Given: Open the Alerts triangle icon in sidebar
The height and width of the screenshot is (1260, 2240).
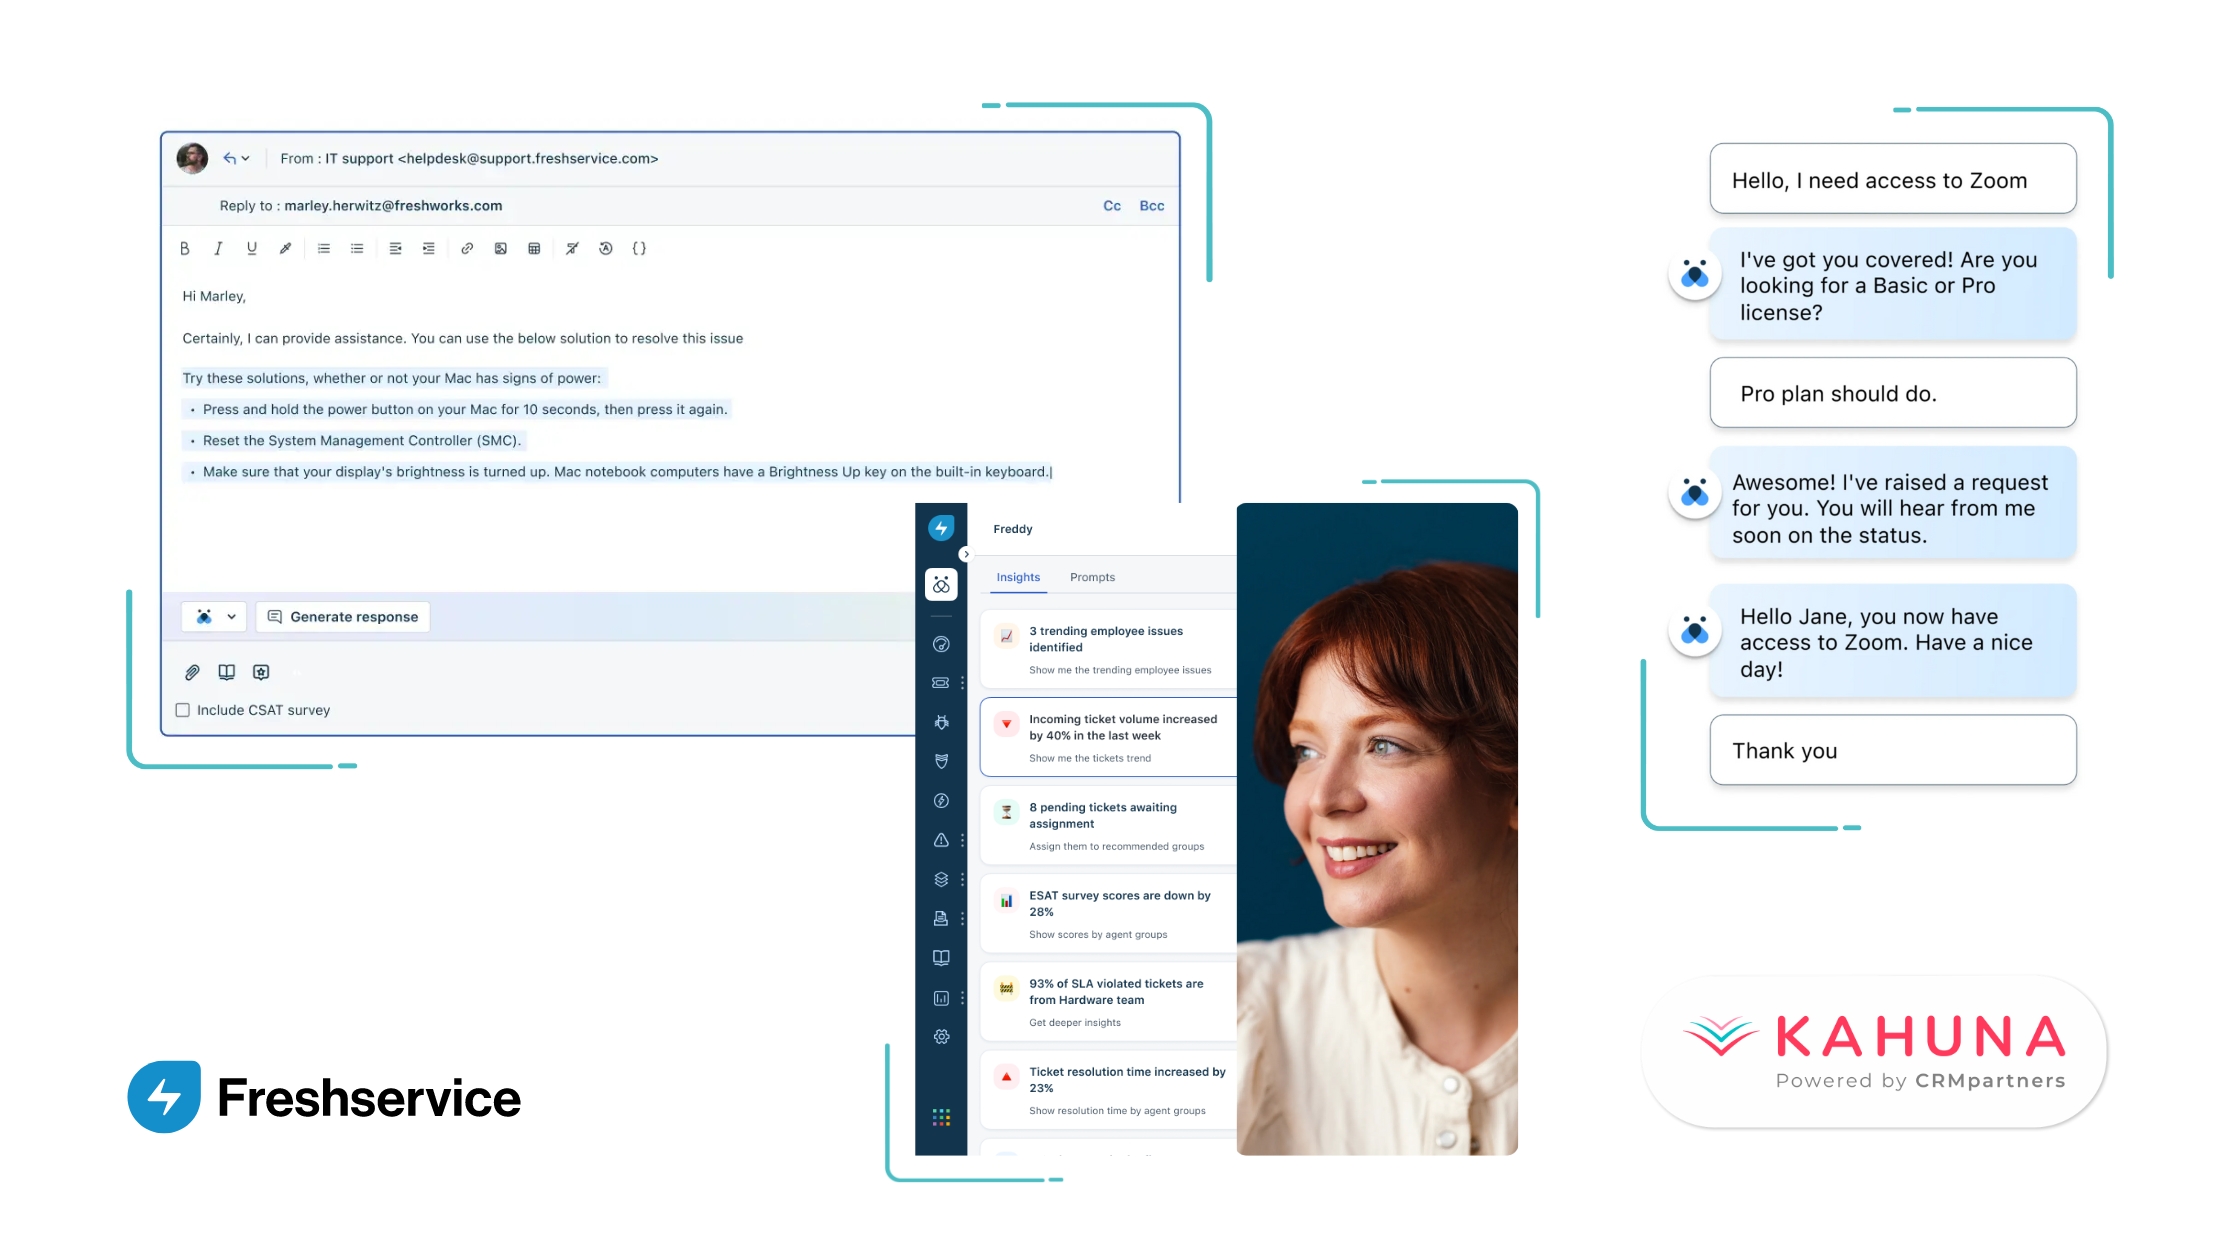Looking at the screenshot, I should tap(941, 840).
